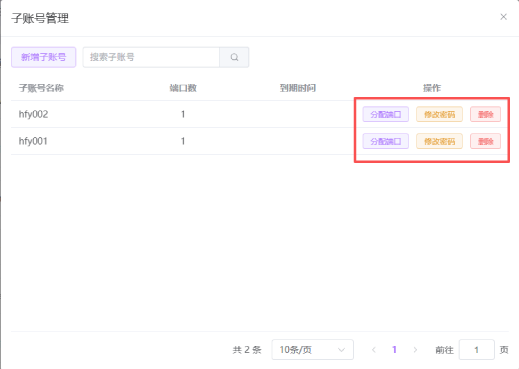Close the 子账号管理 dialog
Viewport: 519px width, 369px height.
tap(503, 17)
